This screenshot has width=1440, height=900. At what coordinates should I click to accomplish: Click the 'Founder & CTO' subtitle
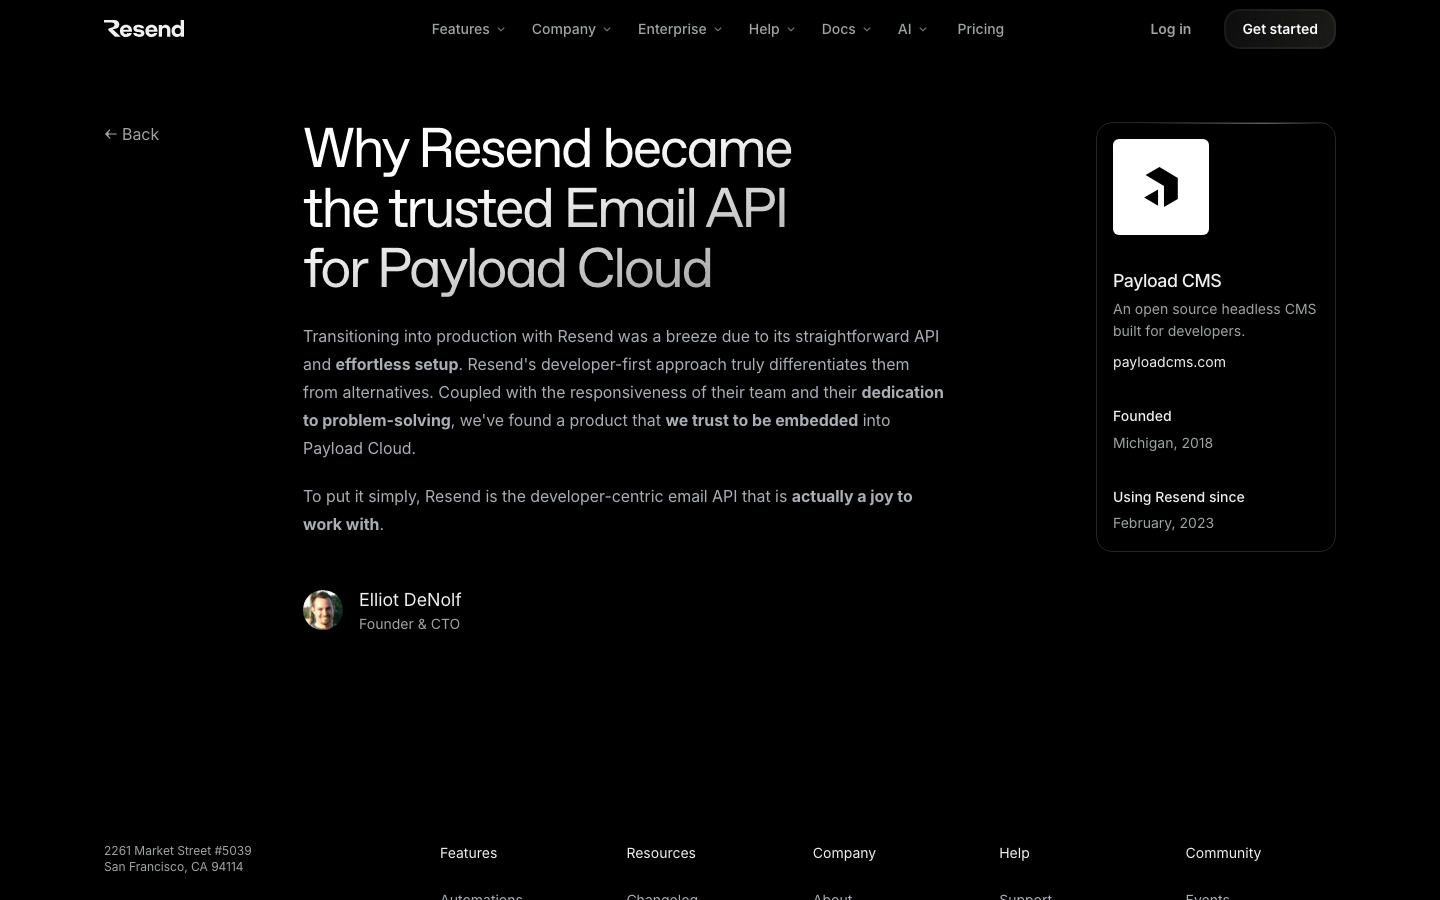point(409,624)
